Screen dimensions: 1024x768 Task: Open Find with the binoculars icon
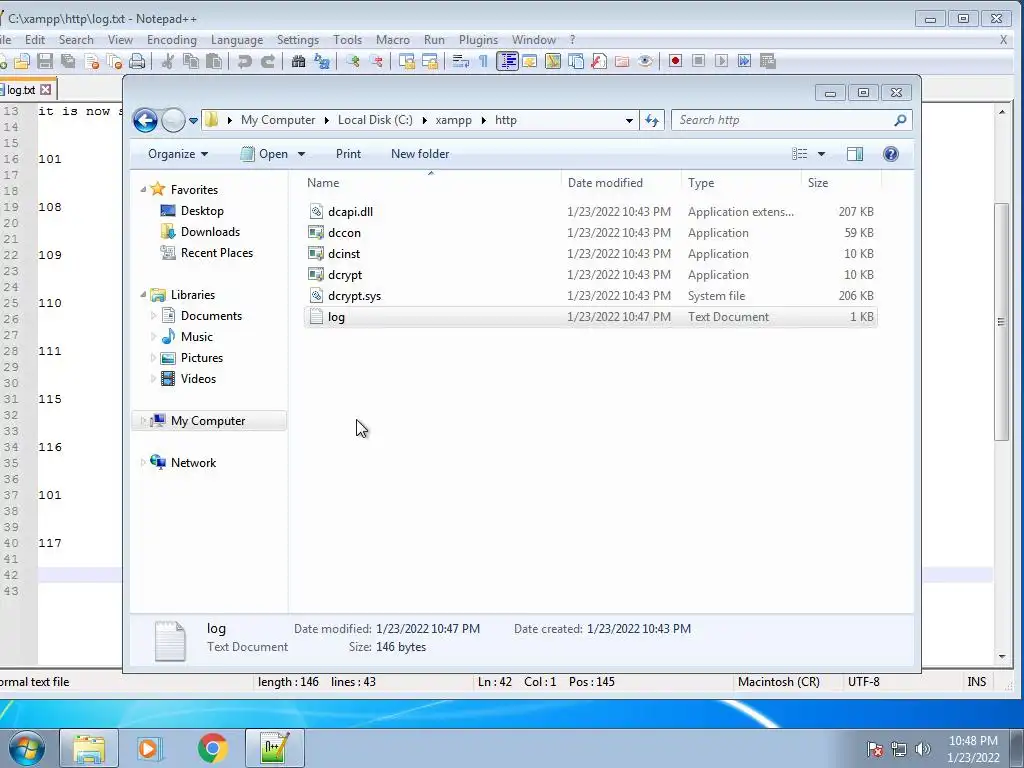298,61
